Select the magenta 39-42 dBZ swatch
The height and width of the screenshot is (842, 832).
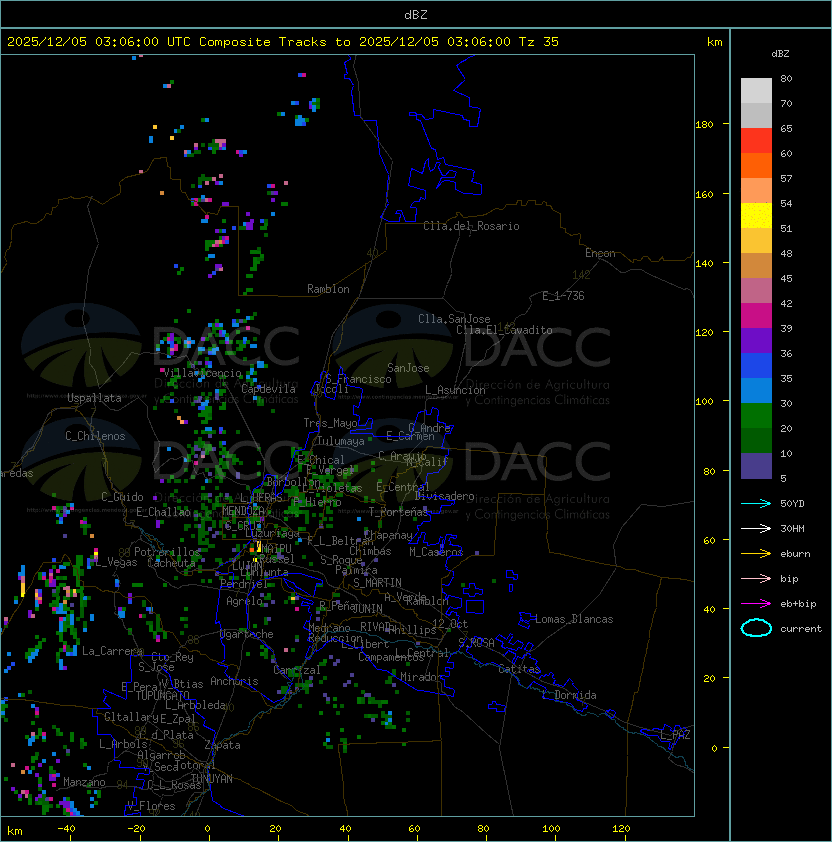756,316
